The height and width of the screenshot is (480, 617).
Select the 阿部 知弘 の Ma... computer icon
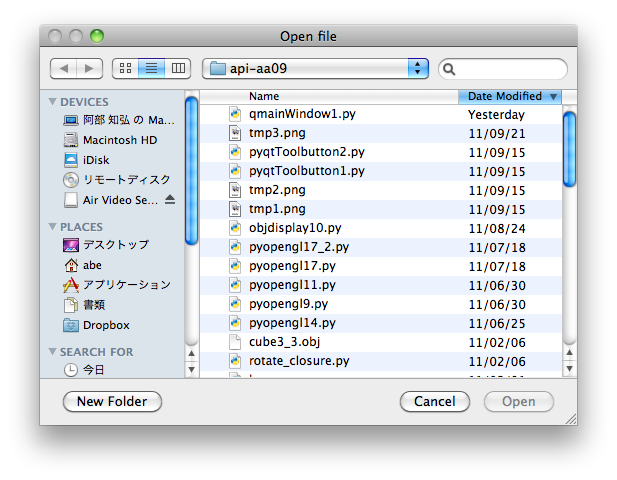pos(71,120)
